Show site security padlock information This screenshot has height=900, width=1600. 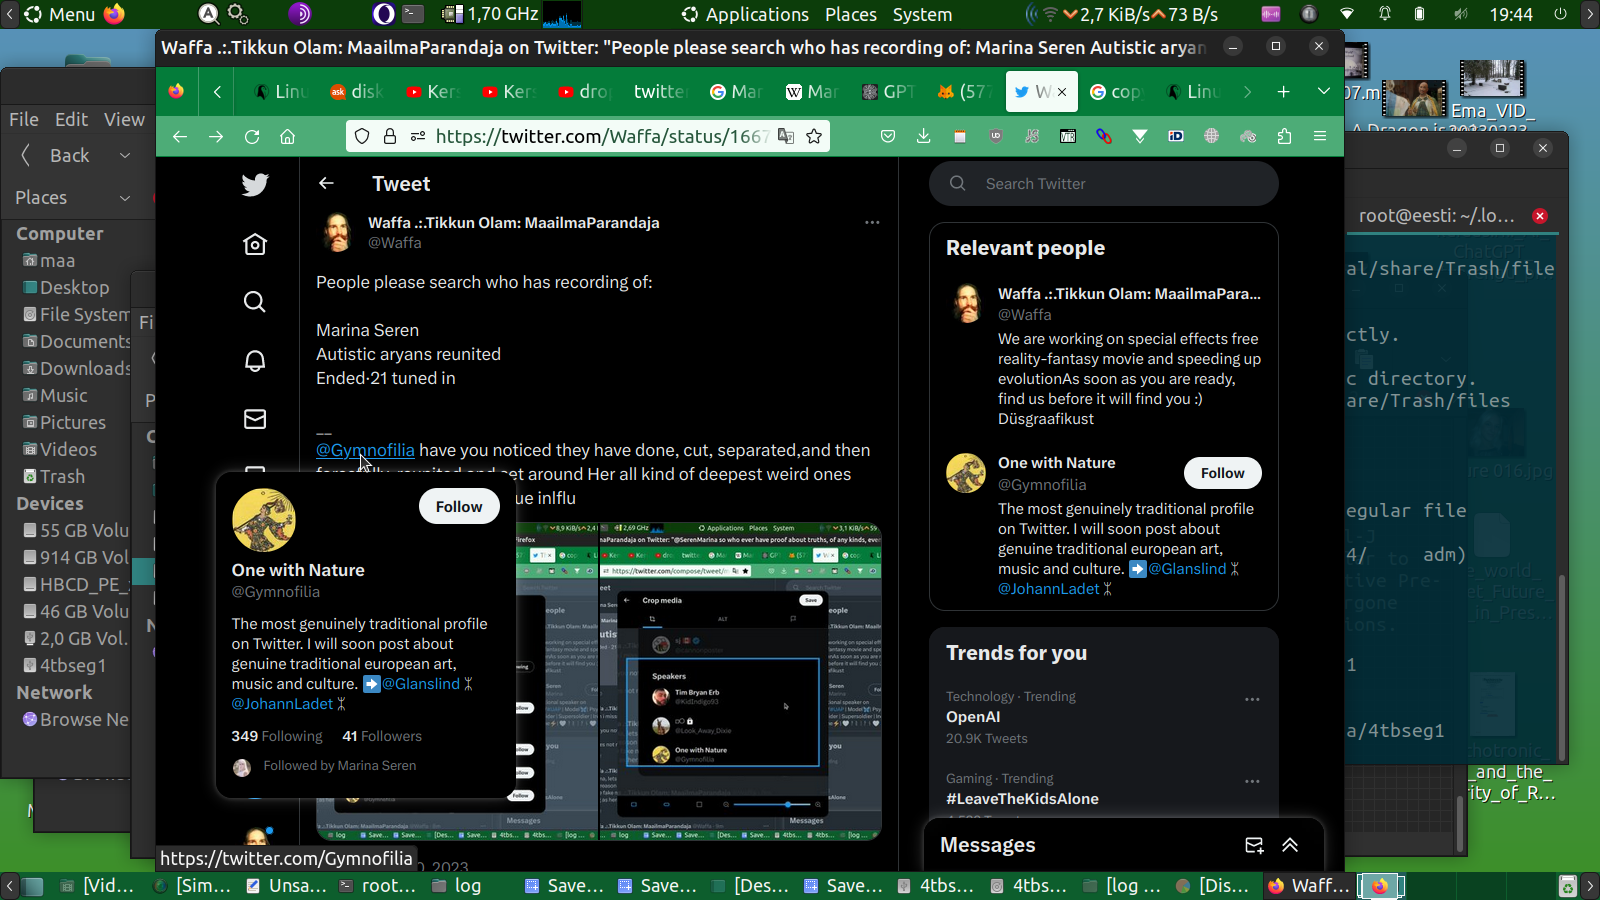tap(390, 137)
